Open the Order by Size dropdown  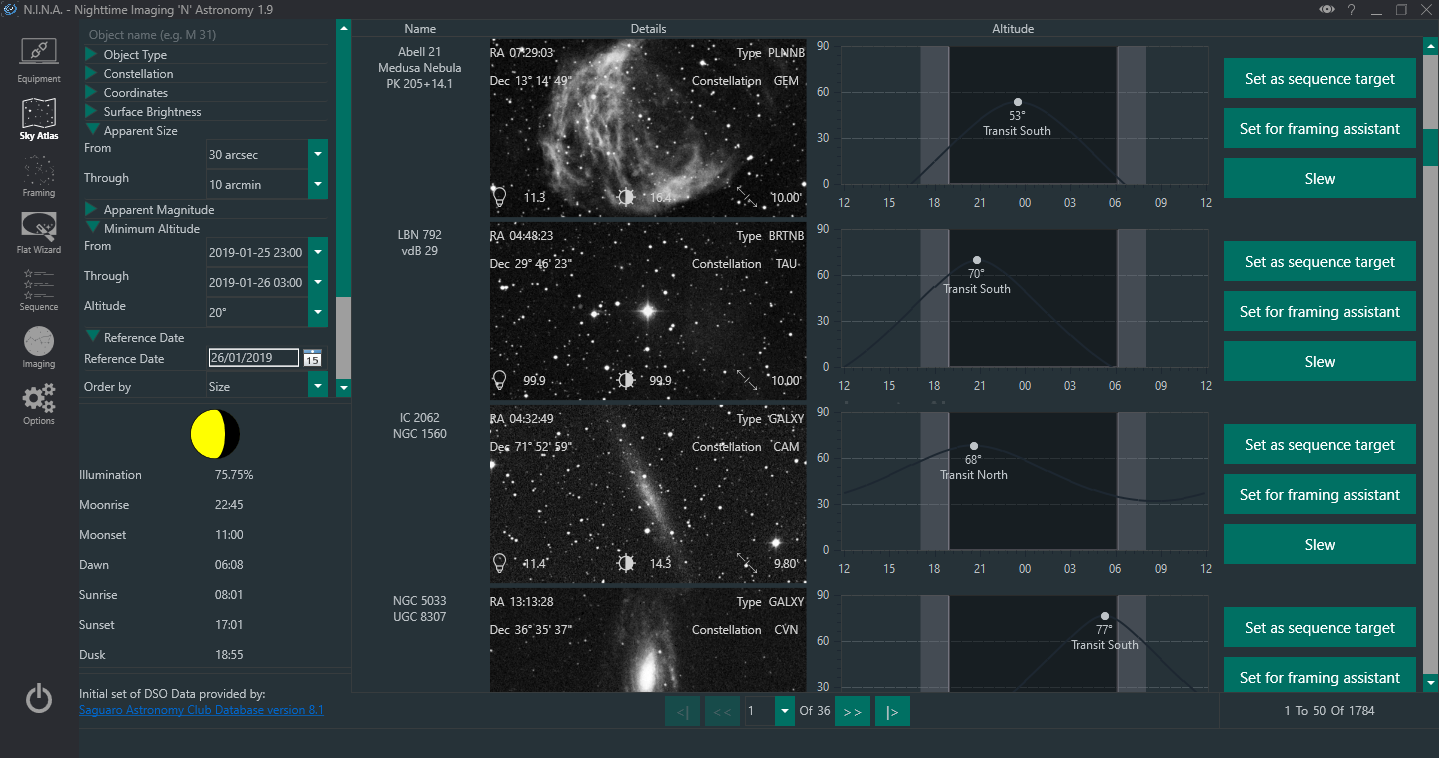(x=318, y=386)
